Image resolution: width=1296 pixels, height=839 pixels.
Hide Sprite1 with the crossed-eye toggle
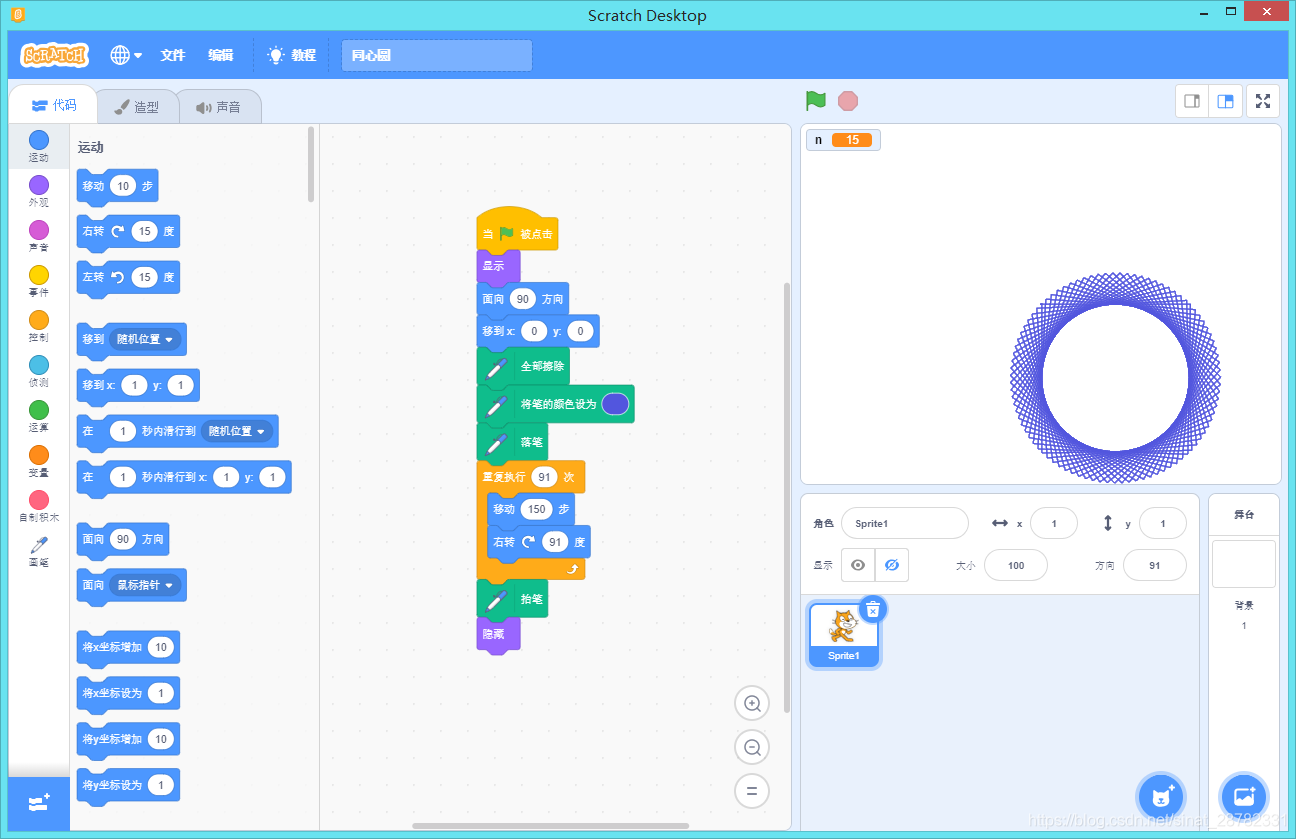tap(891, 565)
